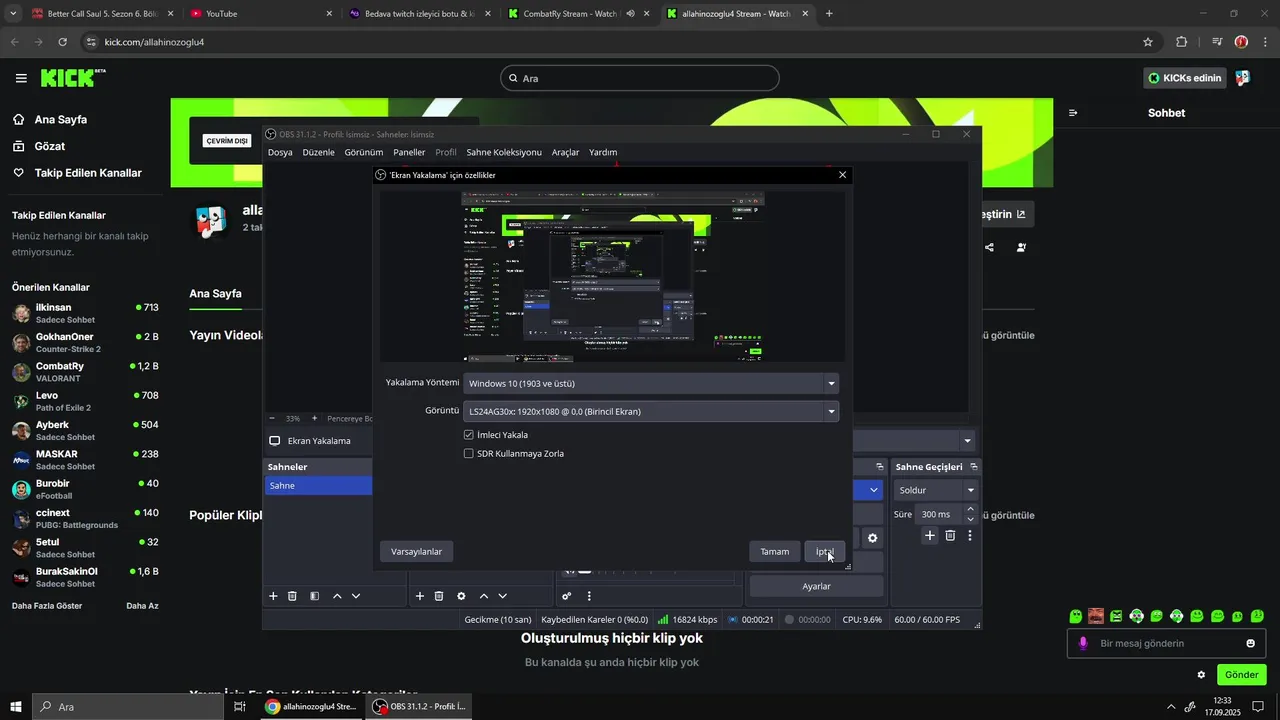
Task: Click the KICKs edinin button
Action: (x=1185, y=78)
